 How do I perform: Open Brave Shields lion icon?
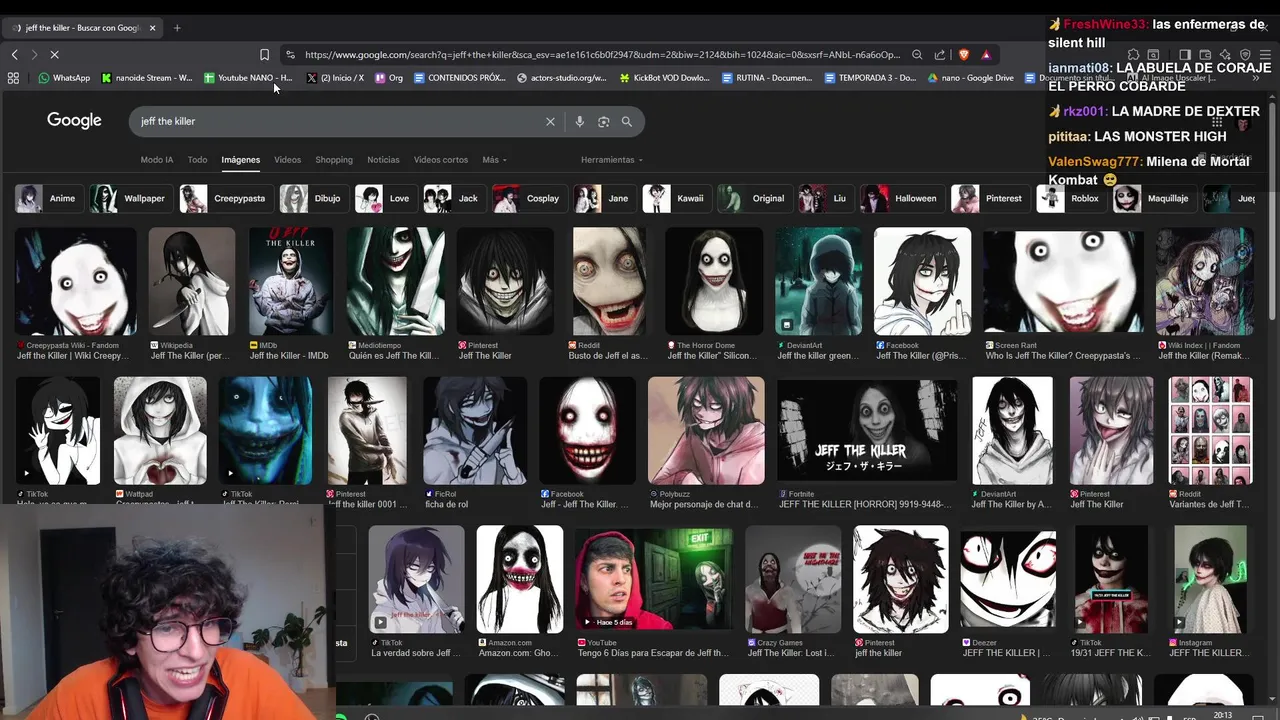pos(964,55)
